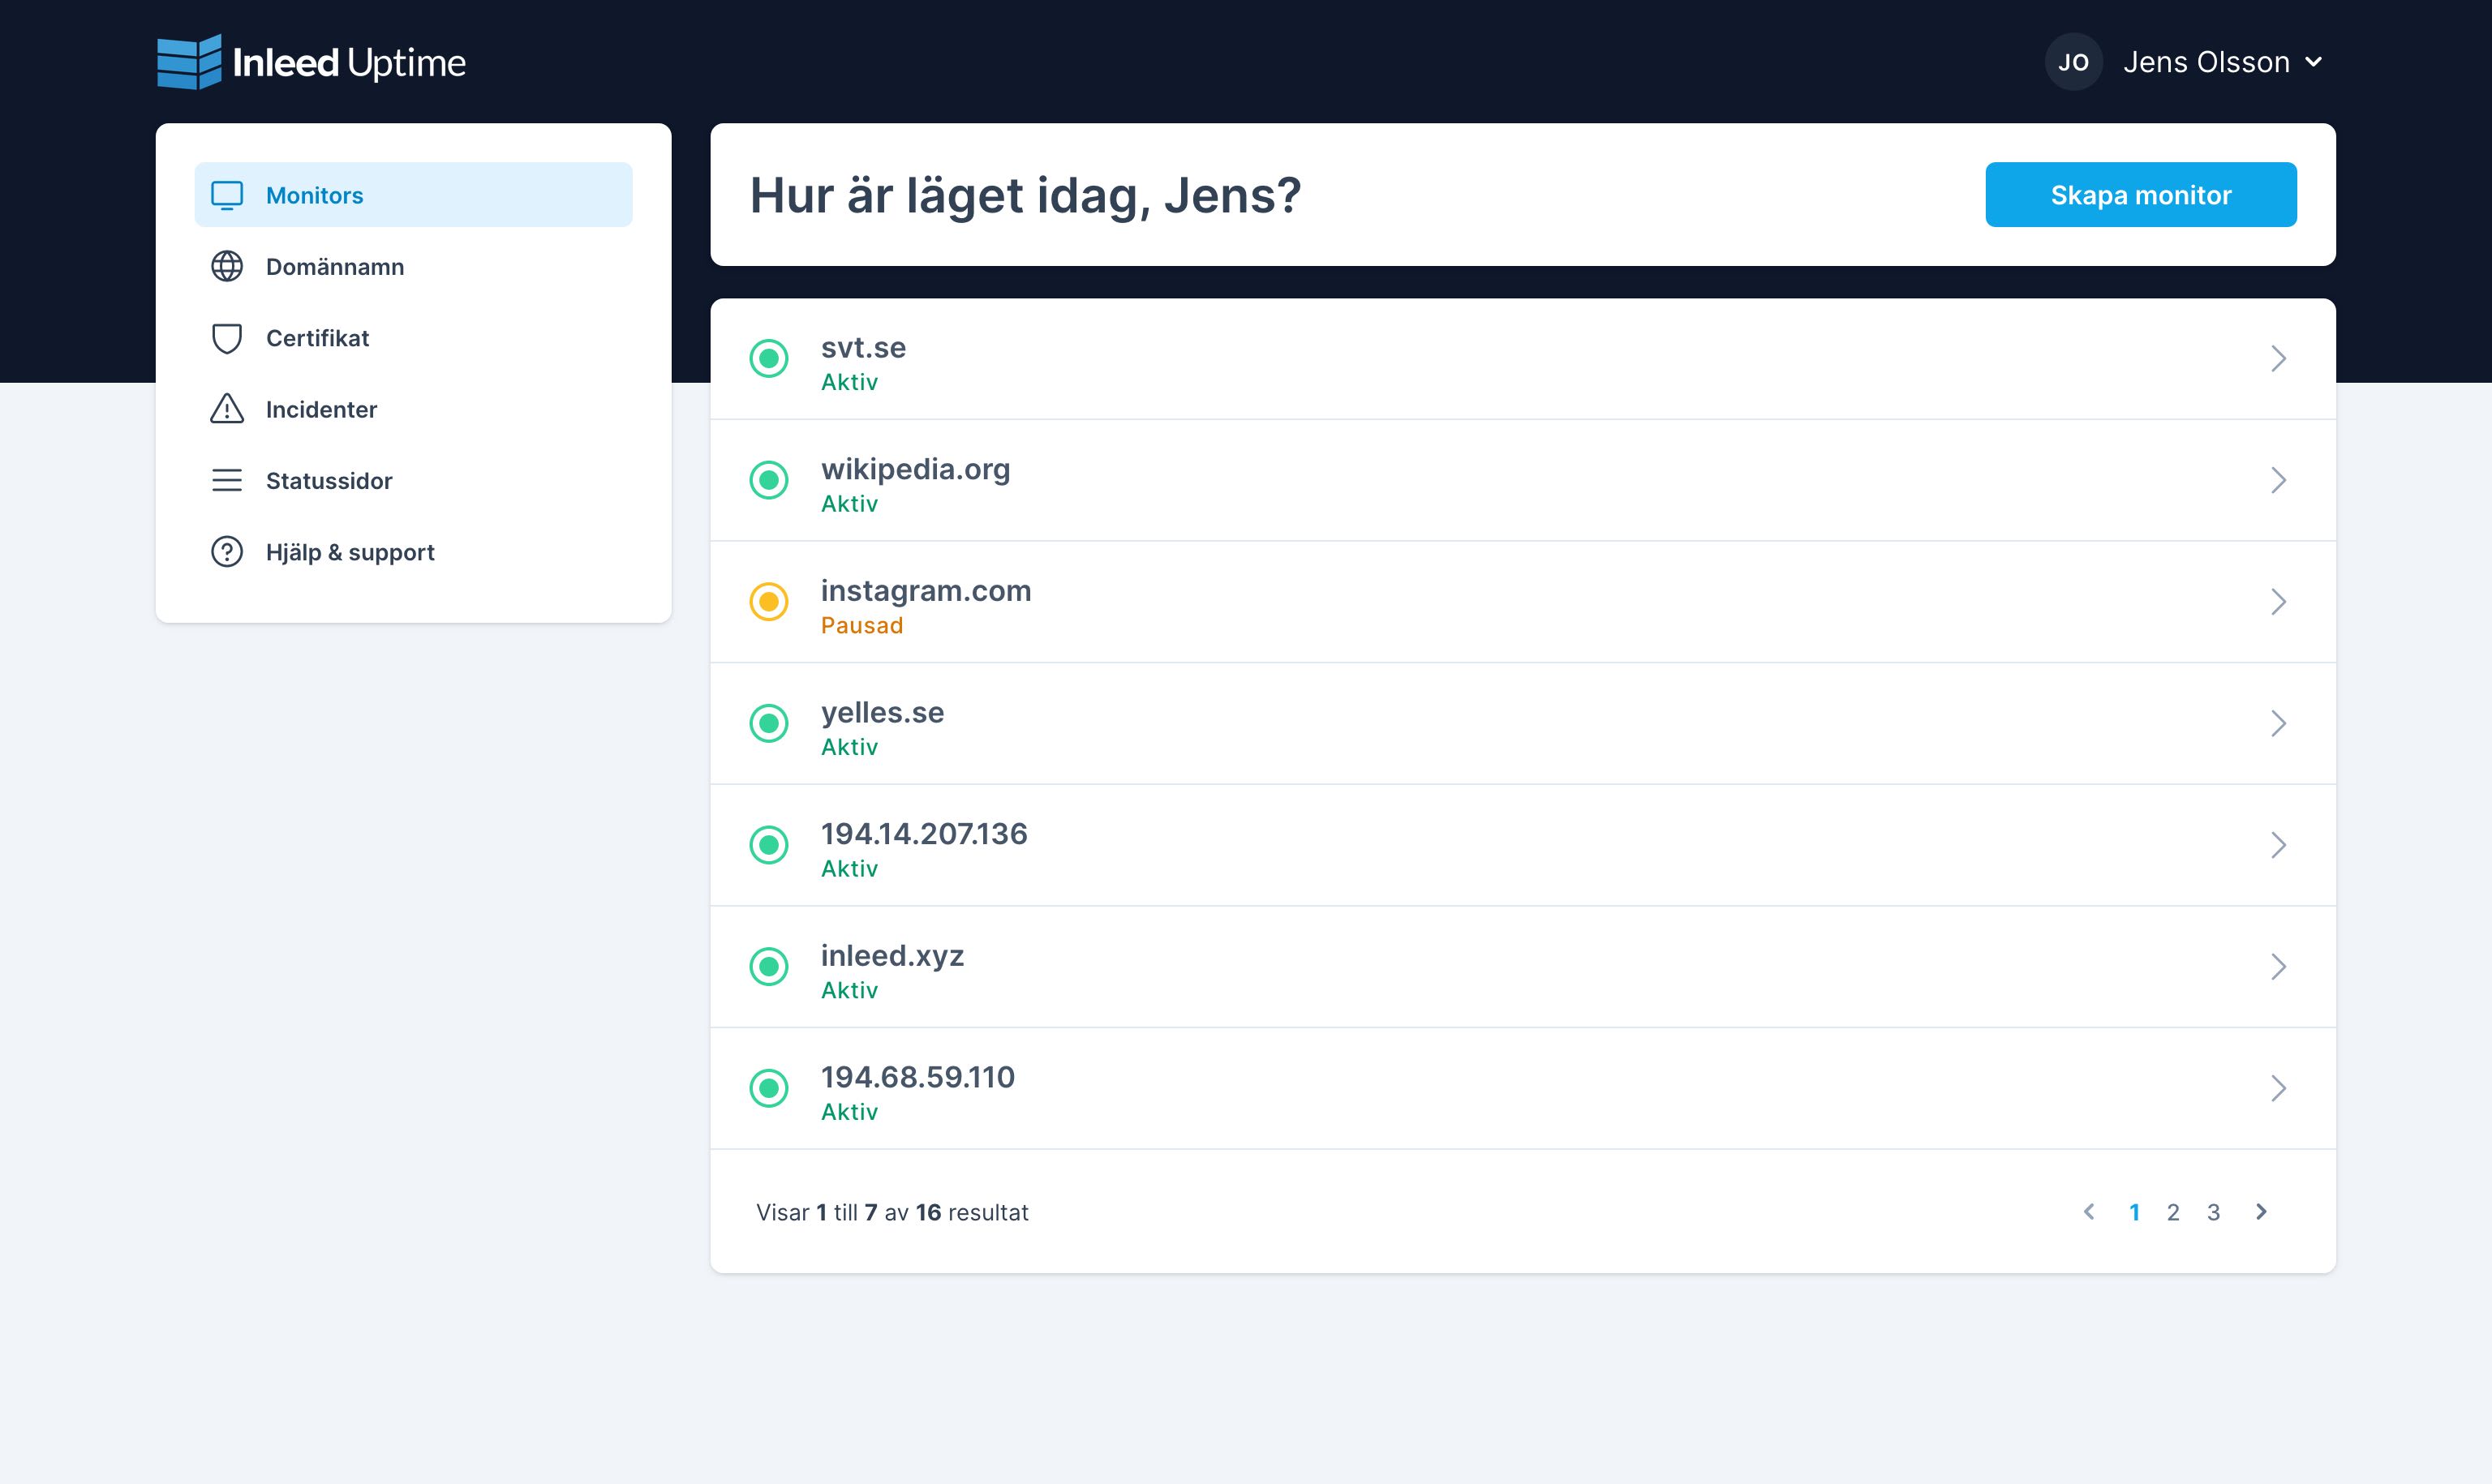This screenshot has height=1484, width=2492.
Task: Expand the wikipedia.org row chevron
Action: click(2278, 481)
